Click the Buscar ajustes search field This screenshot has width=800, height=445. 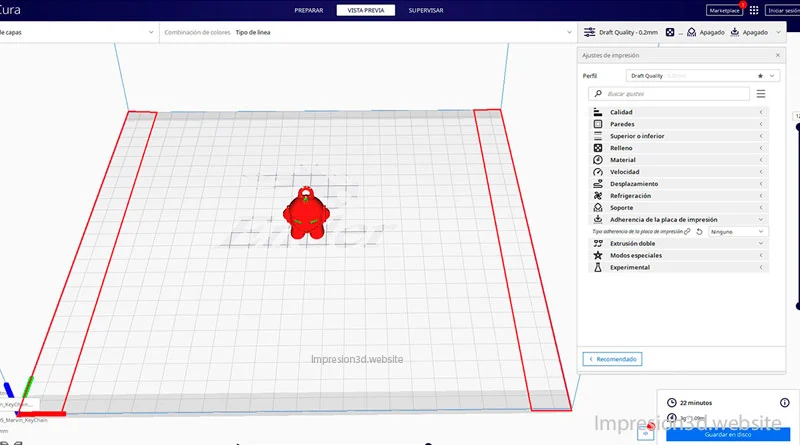669,94
